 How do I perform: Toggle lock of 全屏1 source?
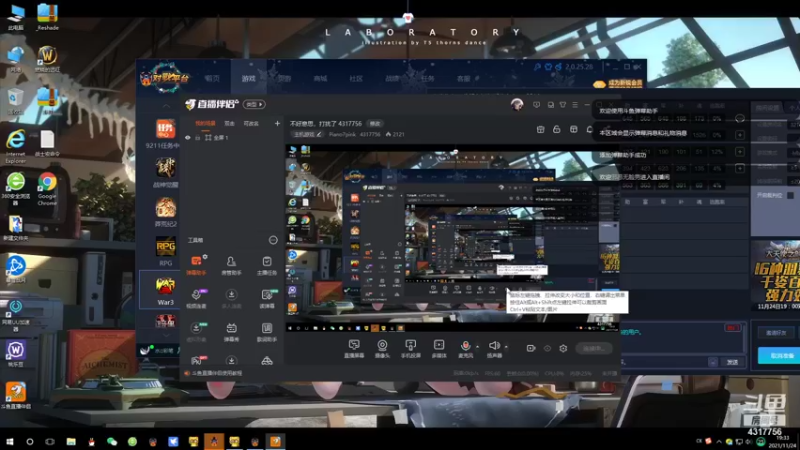click(197, 138)
